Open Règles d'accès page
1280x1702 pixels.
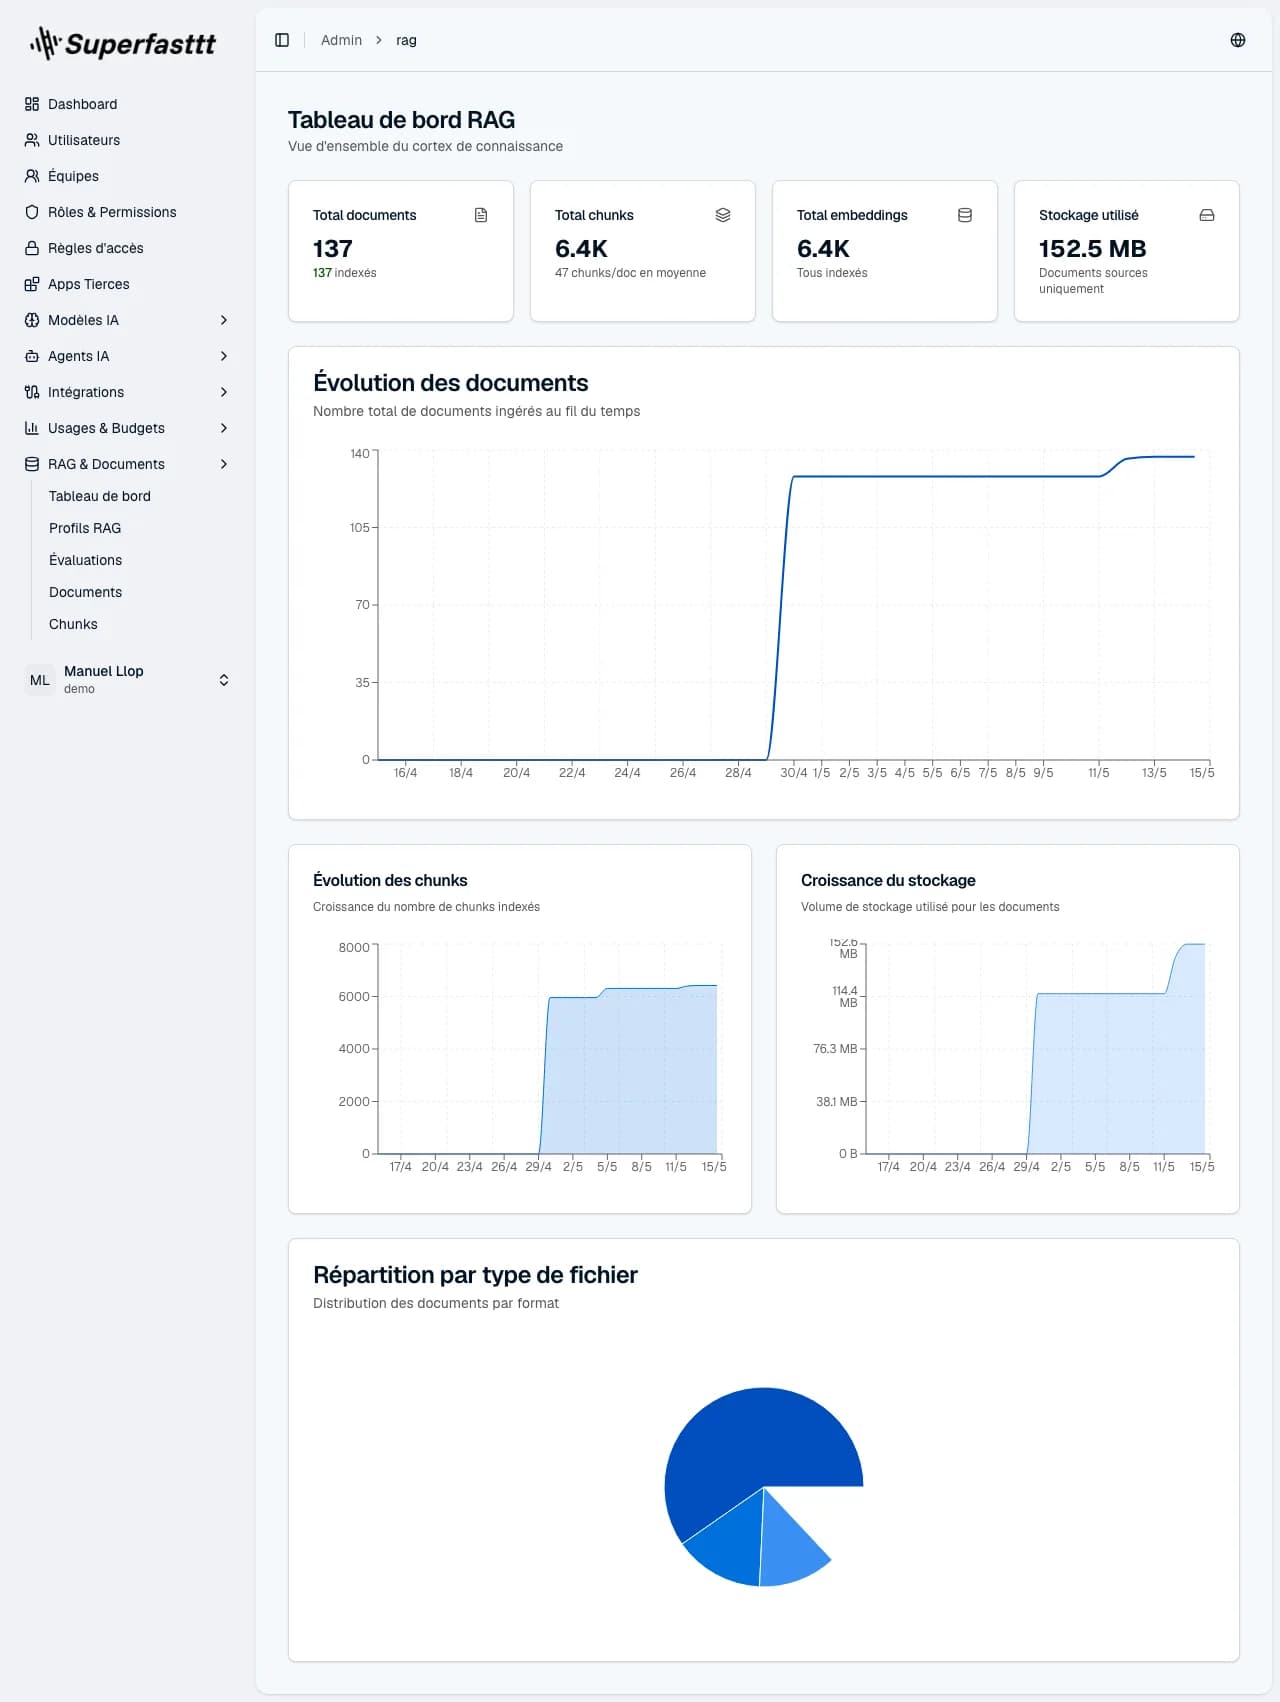click(128, 248)
